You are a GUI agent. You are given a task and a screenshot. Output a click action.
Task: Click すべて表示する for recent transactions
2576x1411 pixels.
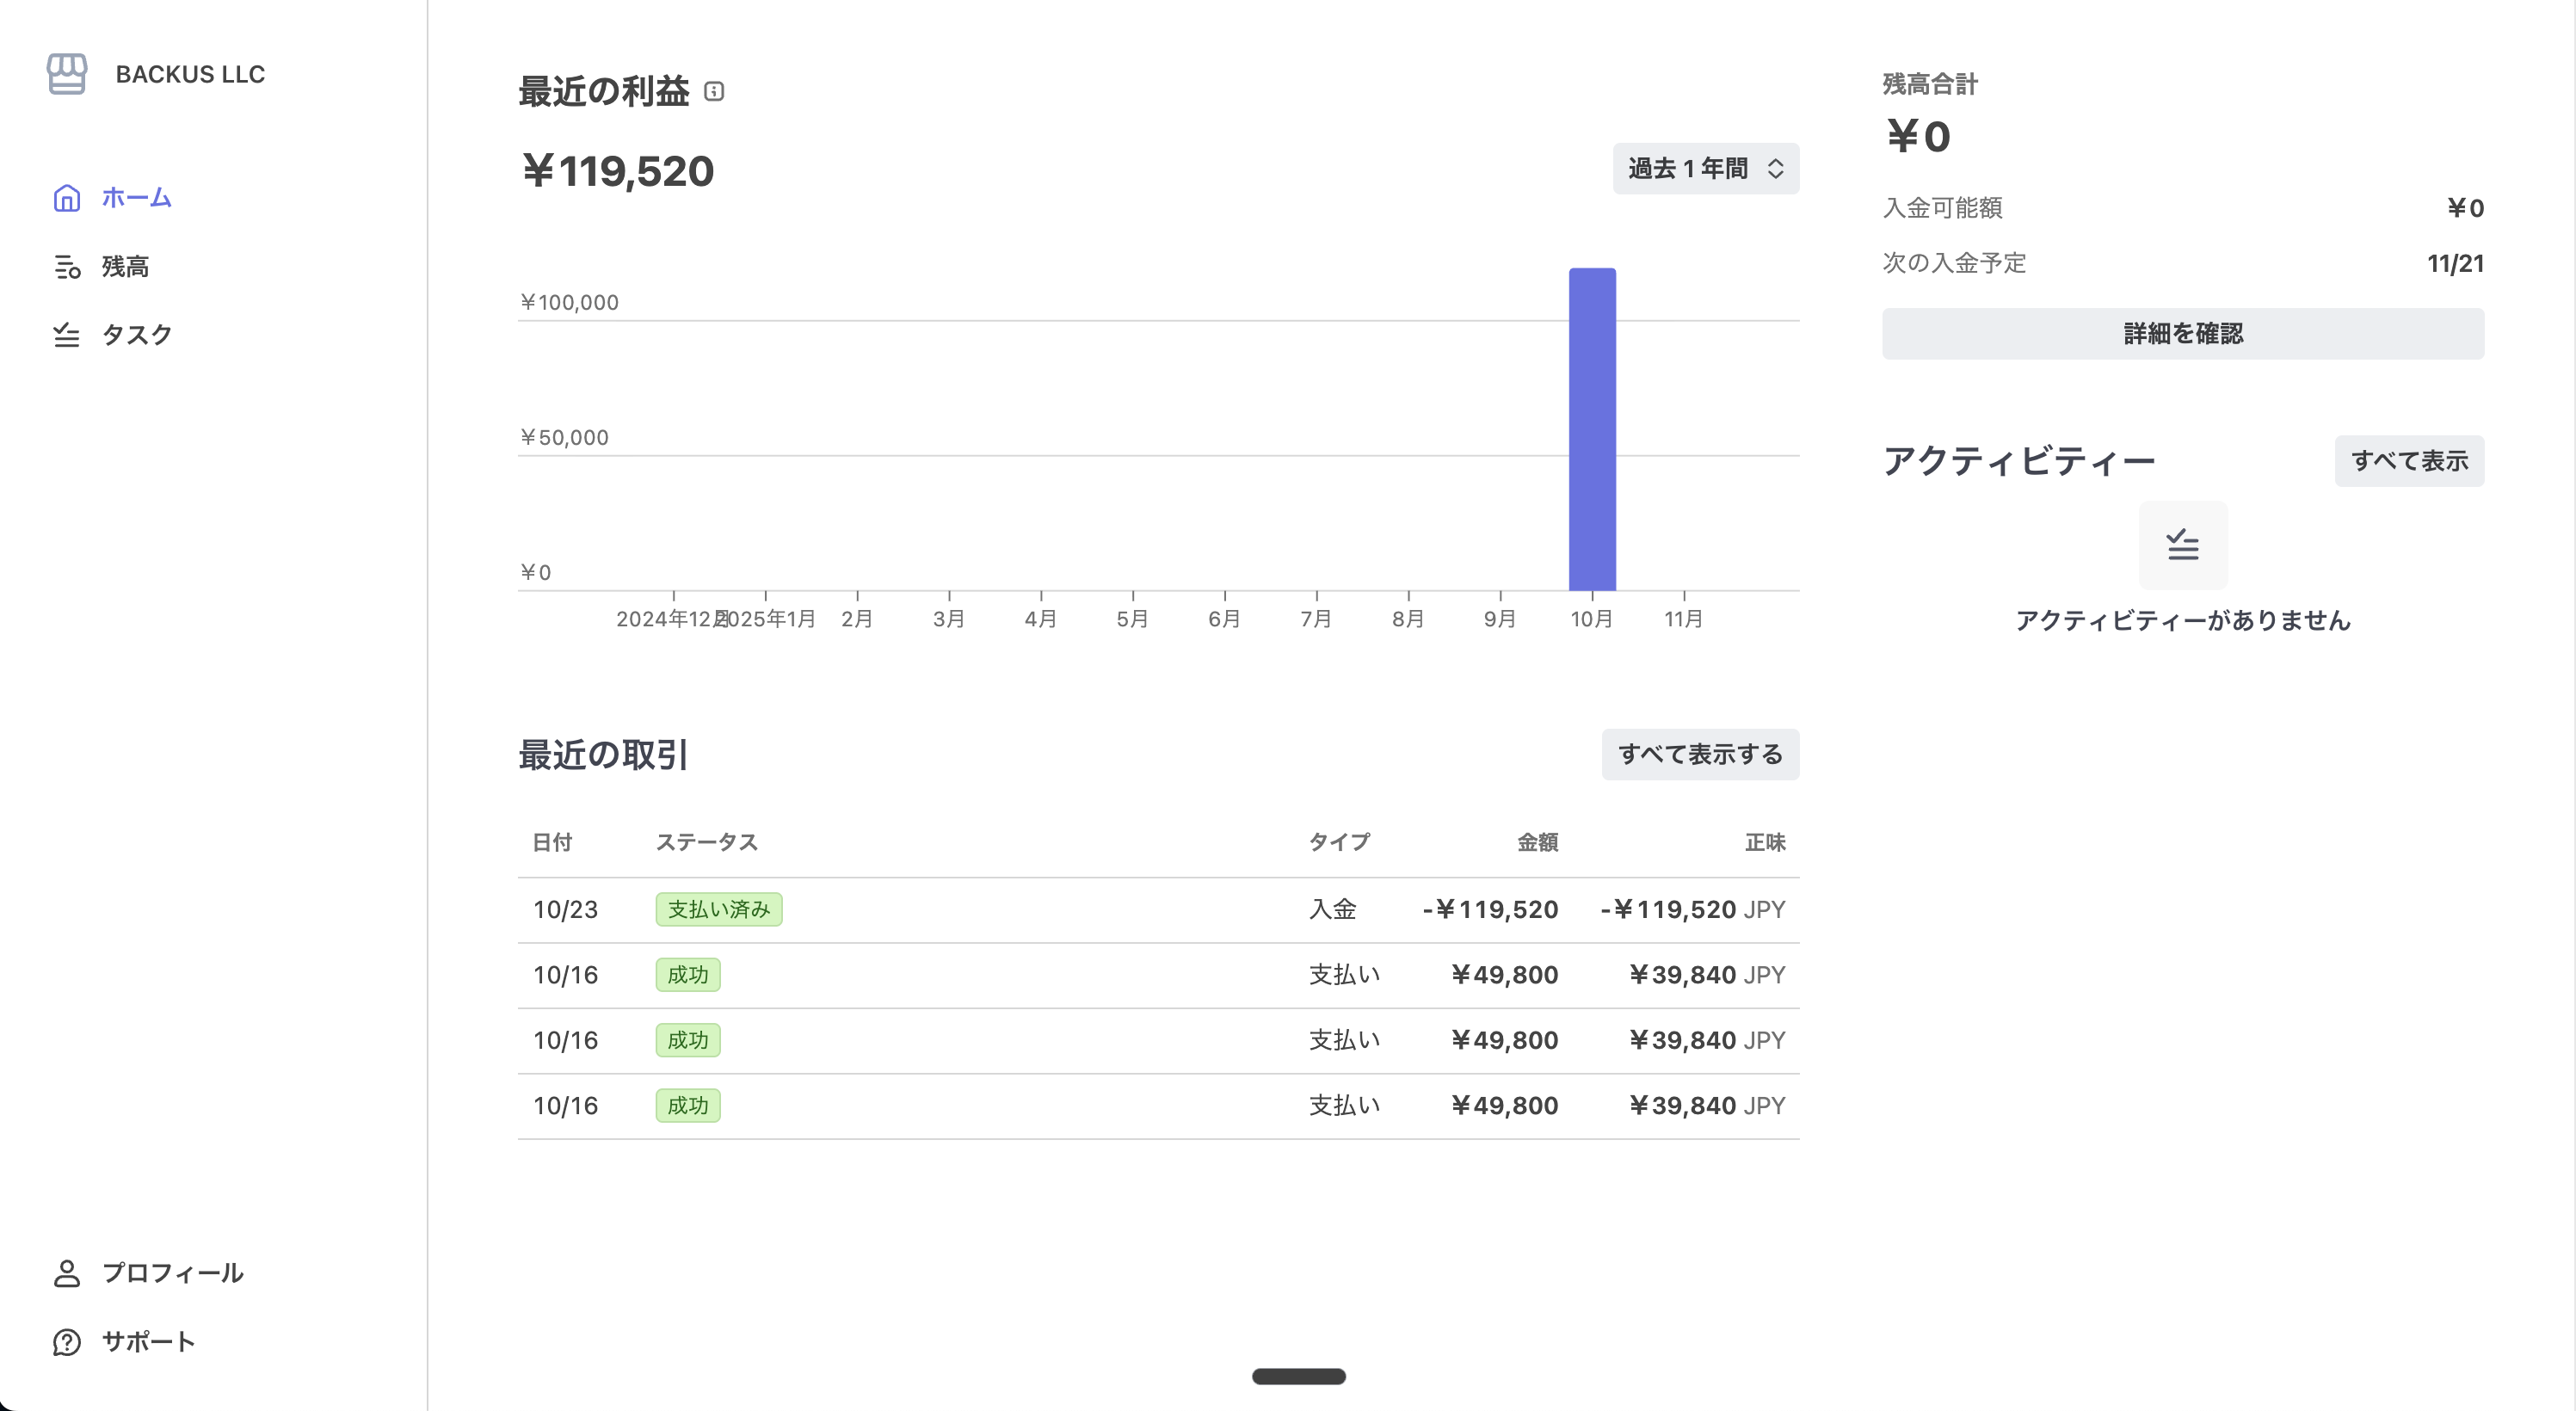click(x=1699, y=754)
